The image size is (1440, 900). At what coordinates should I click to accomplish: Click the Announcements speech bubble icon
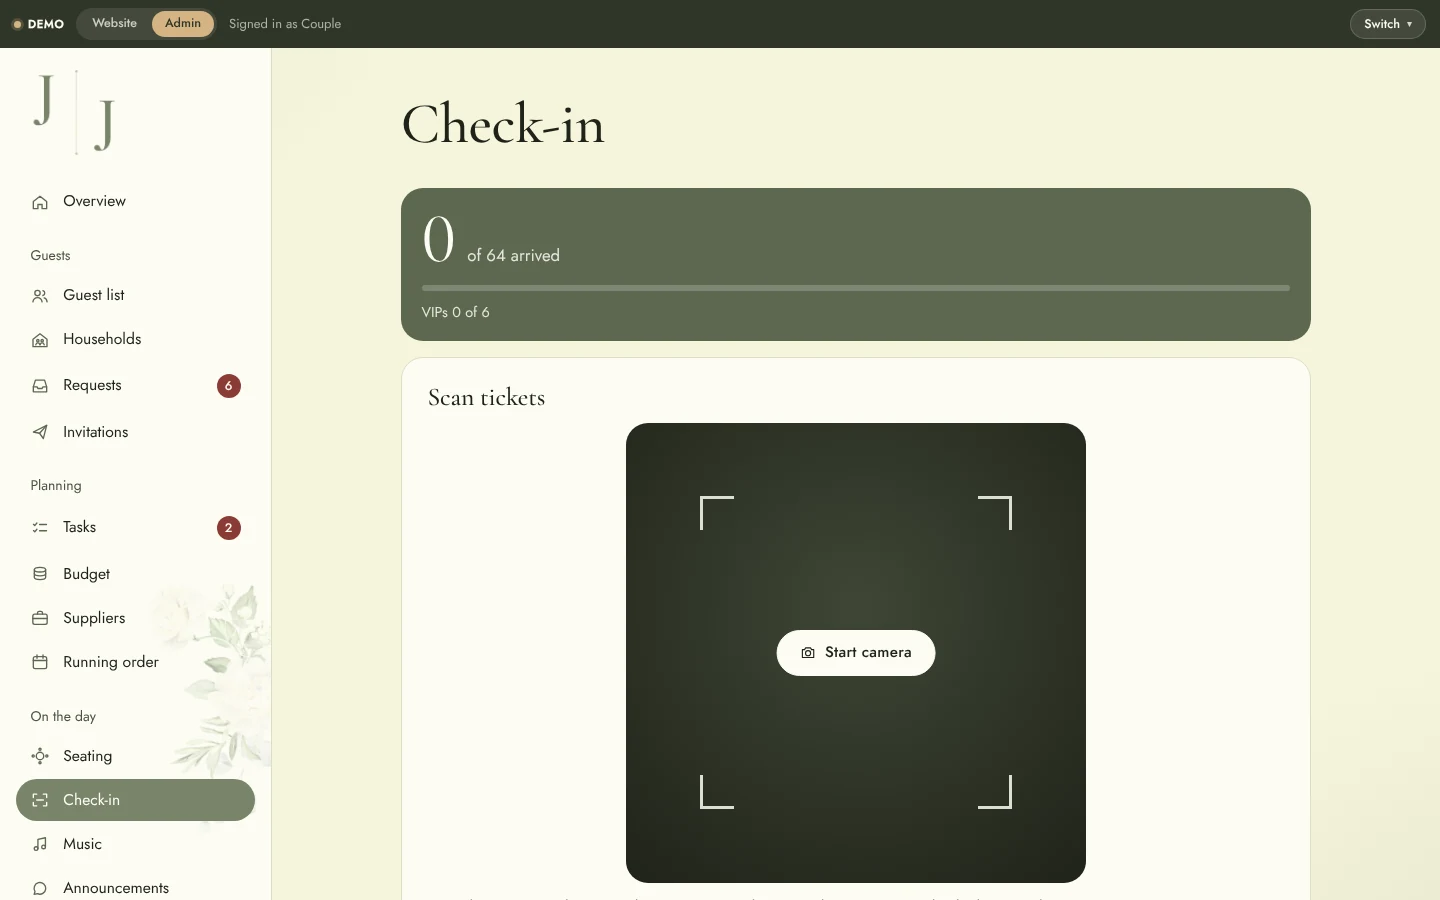coord(40,888)
